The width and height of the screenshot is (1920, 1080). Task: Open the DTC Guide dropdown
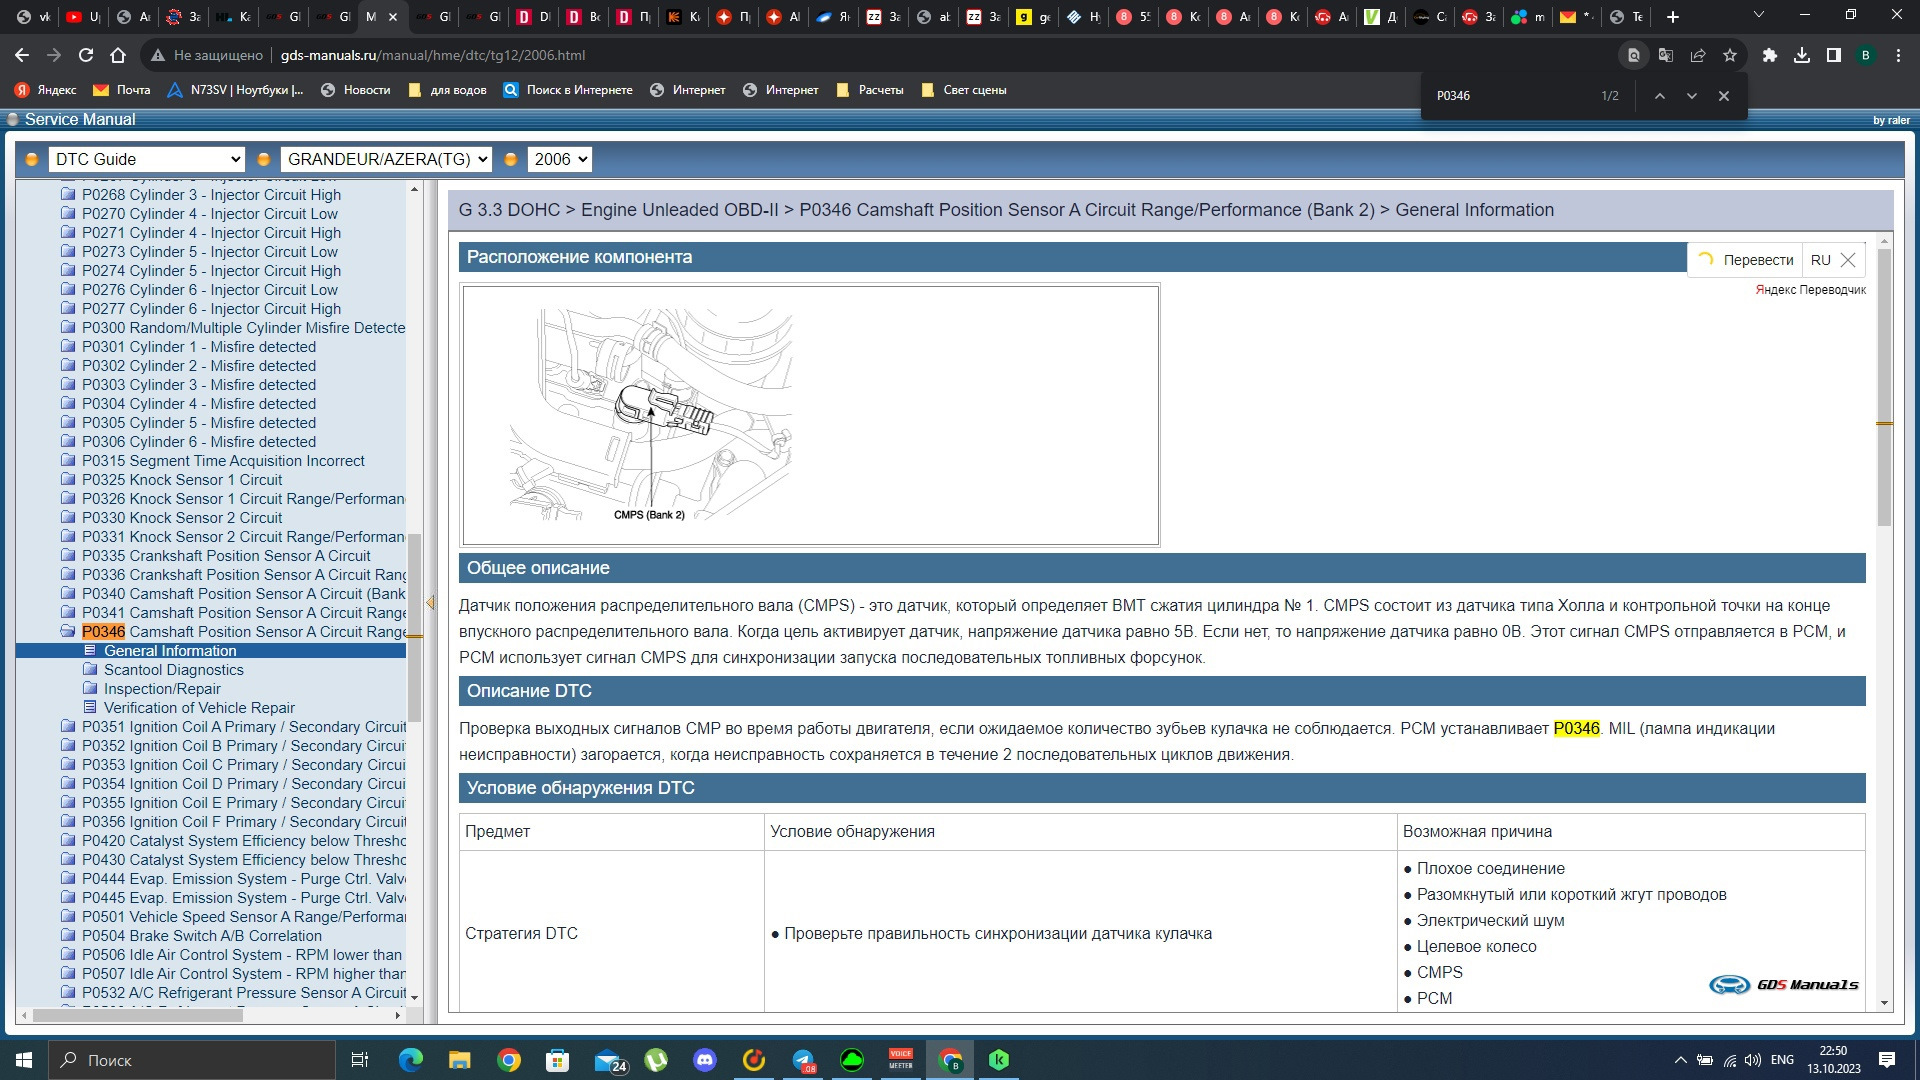point(146,159)
